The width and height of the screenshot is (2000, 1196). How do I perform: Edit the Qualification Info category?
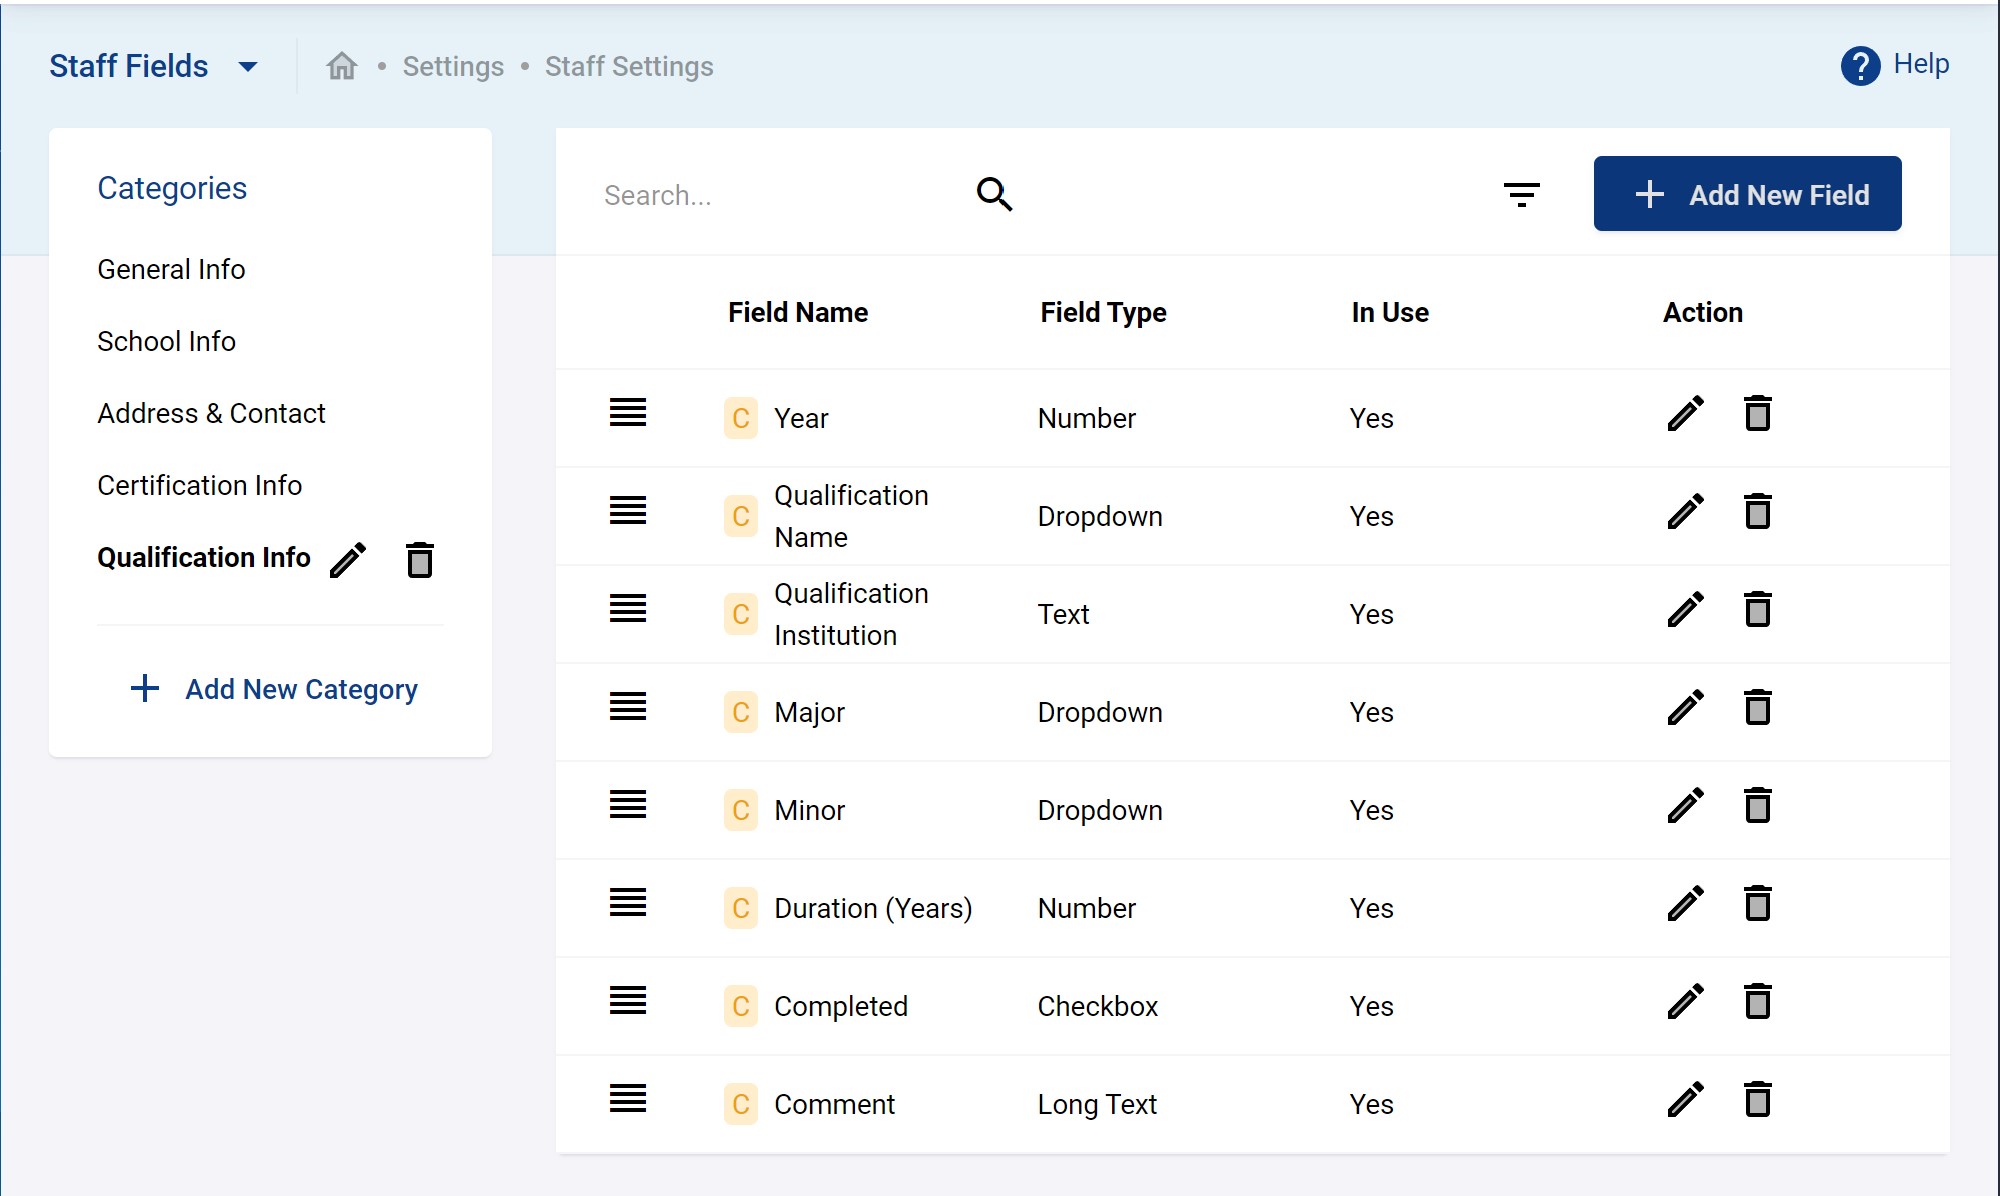pos(348,560)
